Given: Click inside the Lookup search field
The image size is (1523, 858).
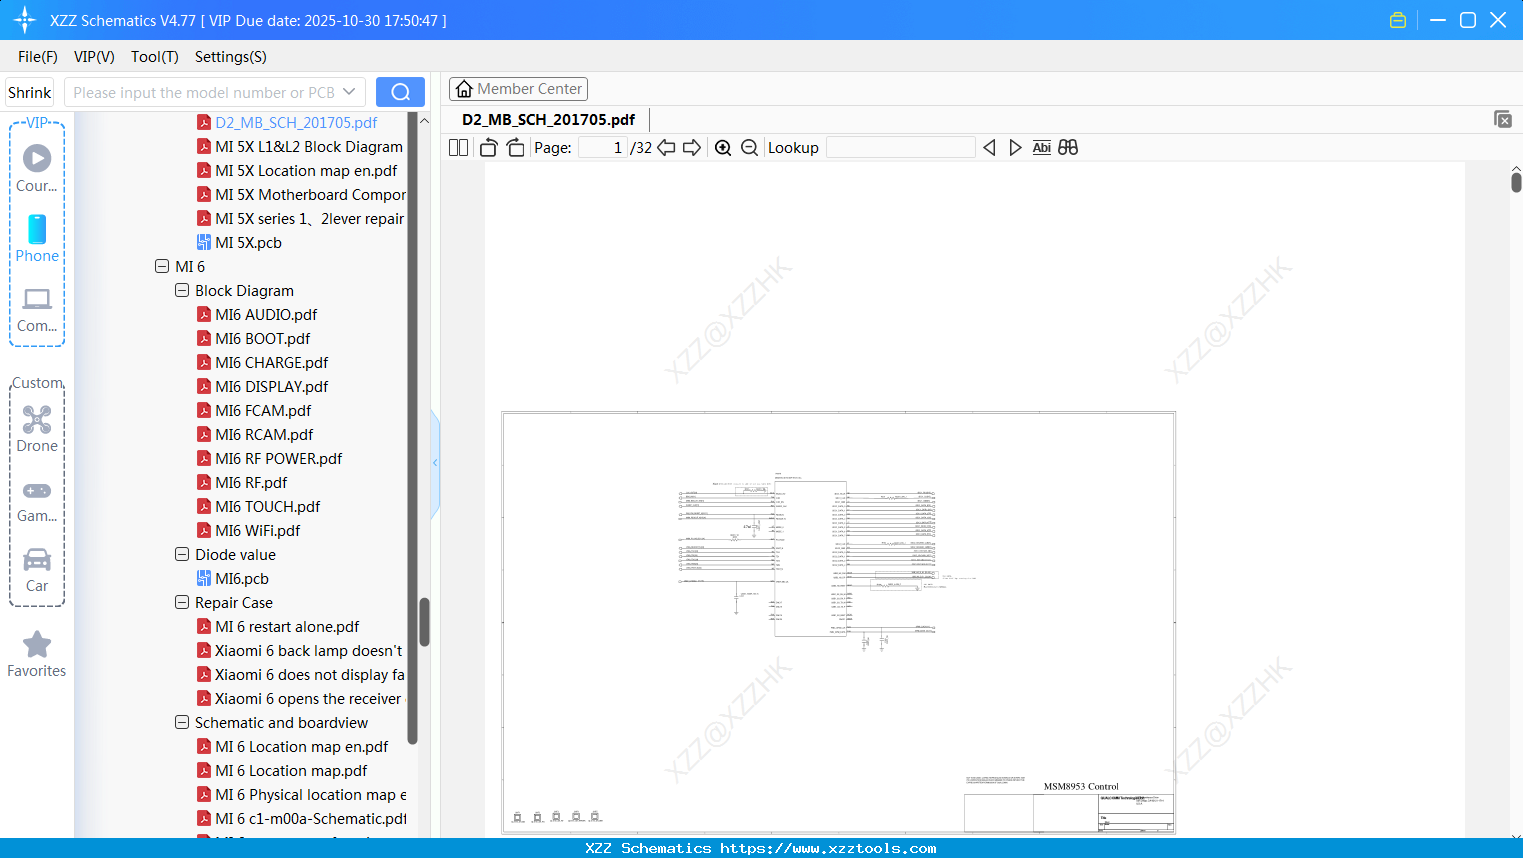Looking at the screenshot, I should [x=900, y=147].
